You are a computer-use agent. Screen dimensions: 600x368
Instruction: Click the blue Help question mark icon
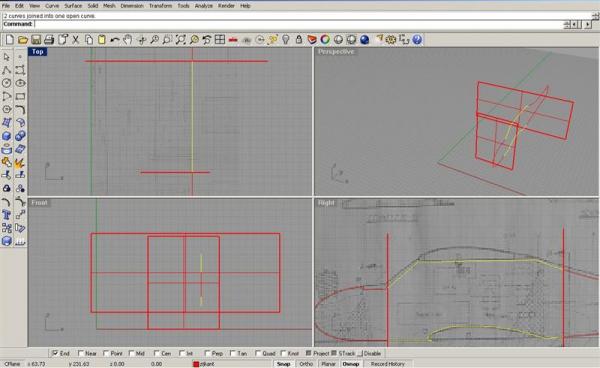click(x=417, y=39)
